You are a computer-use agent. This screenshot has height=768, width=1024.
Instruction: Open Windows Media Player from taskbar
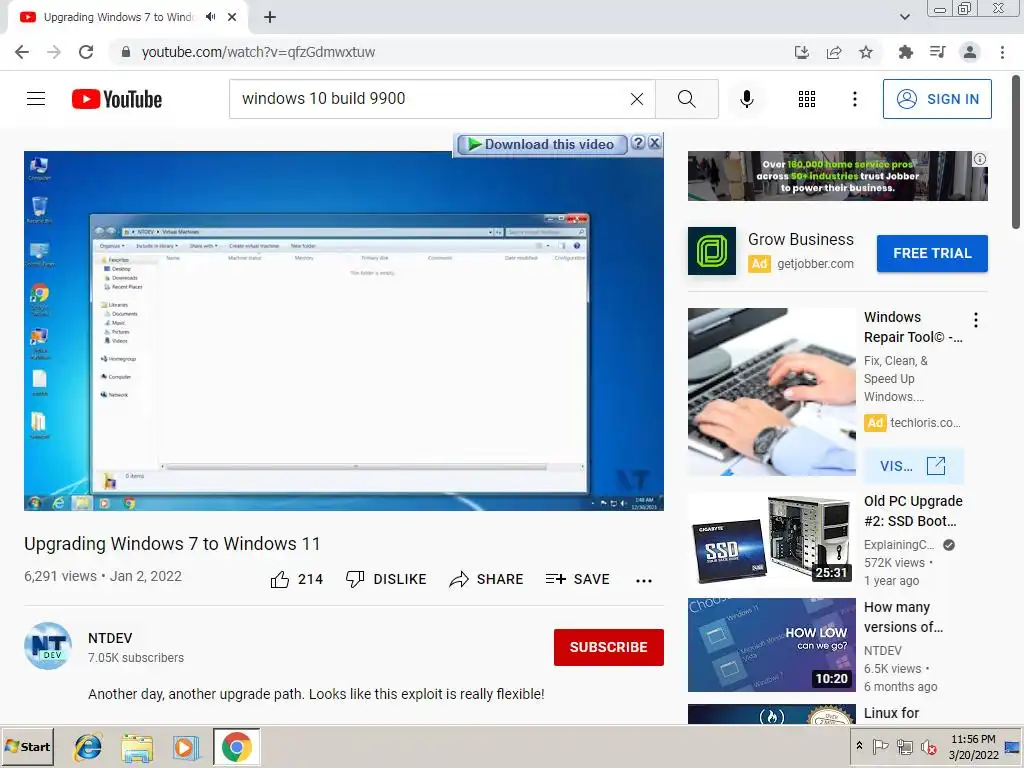tap(185, 748)
